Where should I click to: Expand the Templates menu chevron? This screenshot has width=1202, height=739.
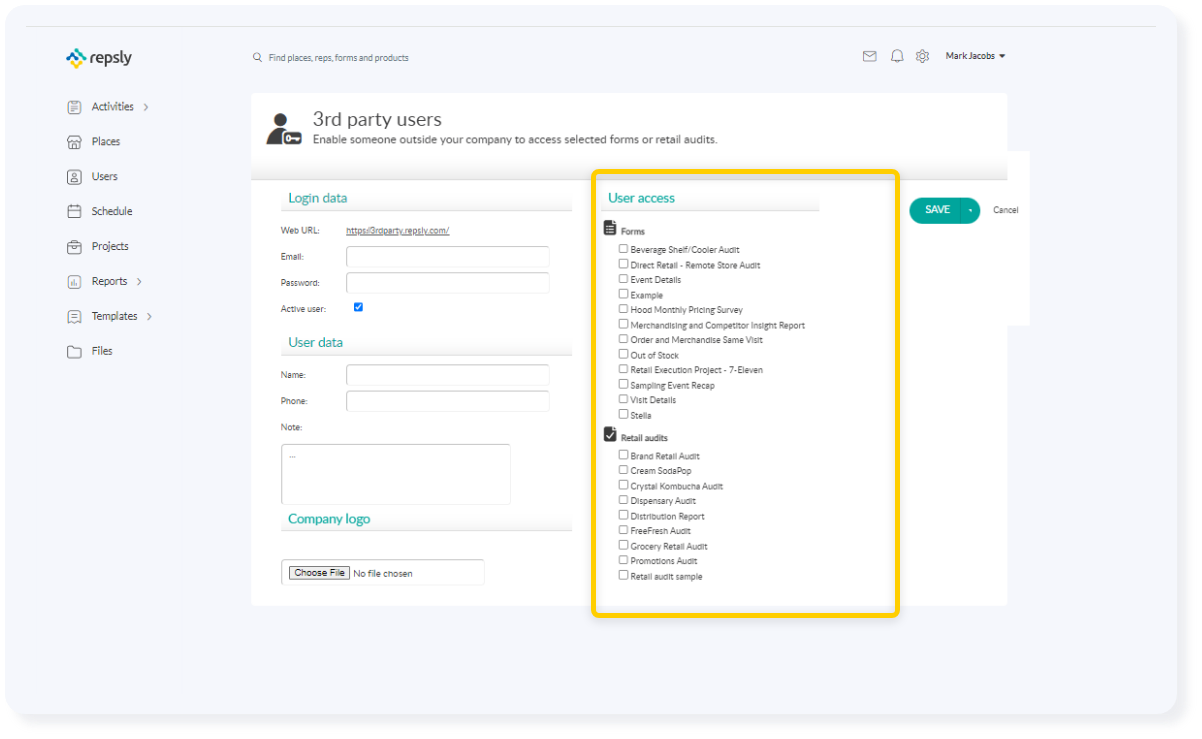click(149, 317)
